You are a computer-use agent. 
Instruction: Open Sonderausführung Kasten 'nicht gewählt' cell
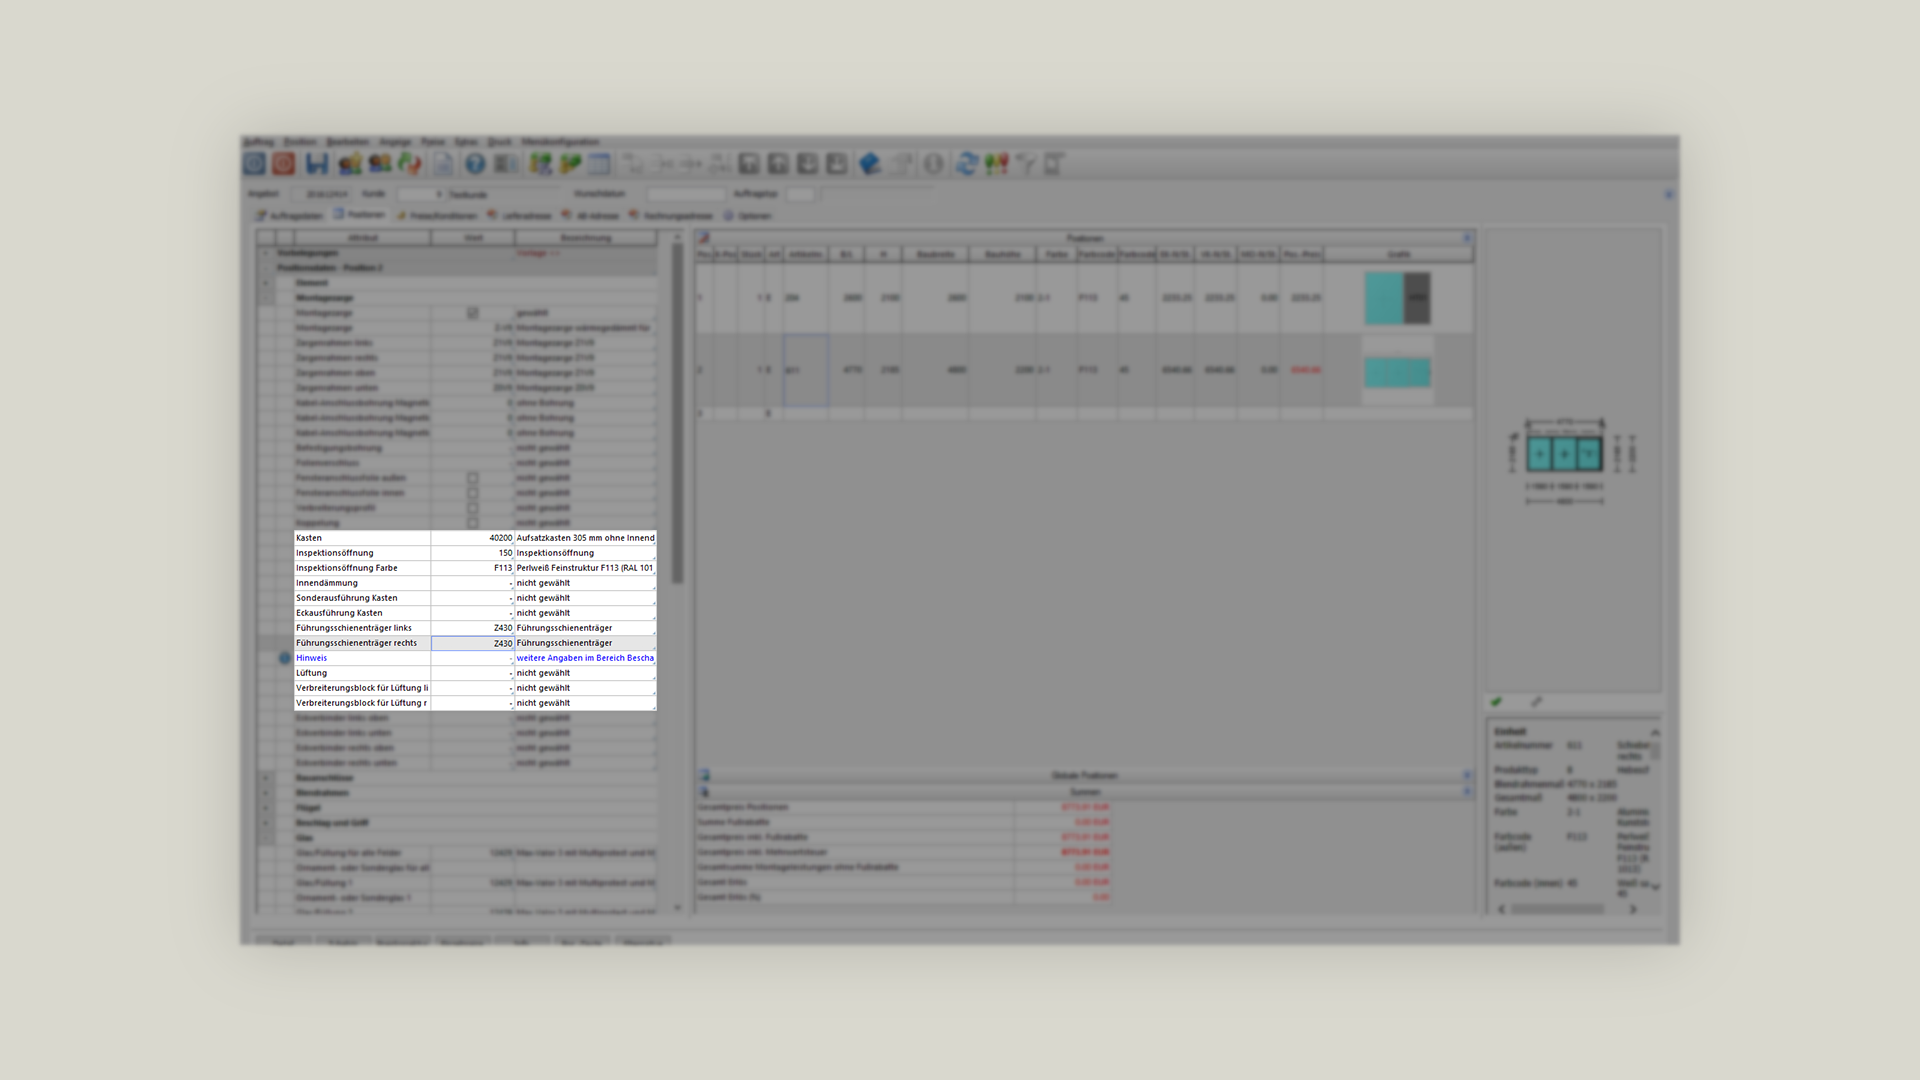click(585, 598)
